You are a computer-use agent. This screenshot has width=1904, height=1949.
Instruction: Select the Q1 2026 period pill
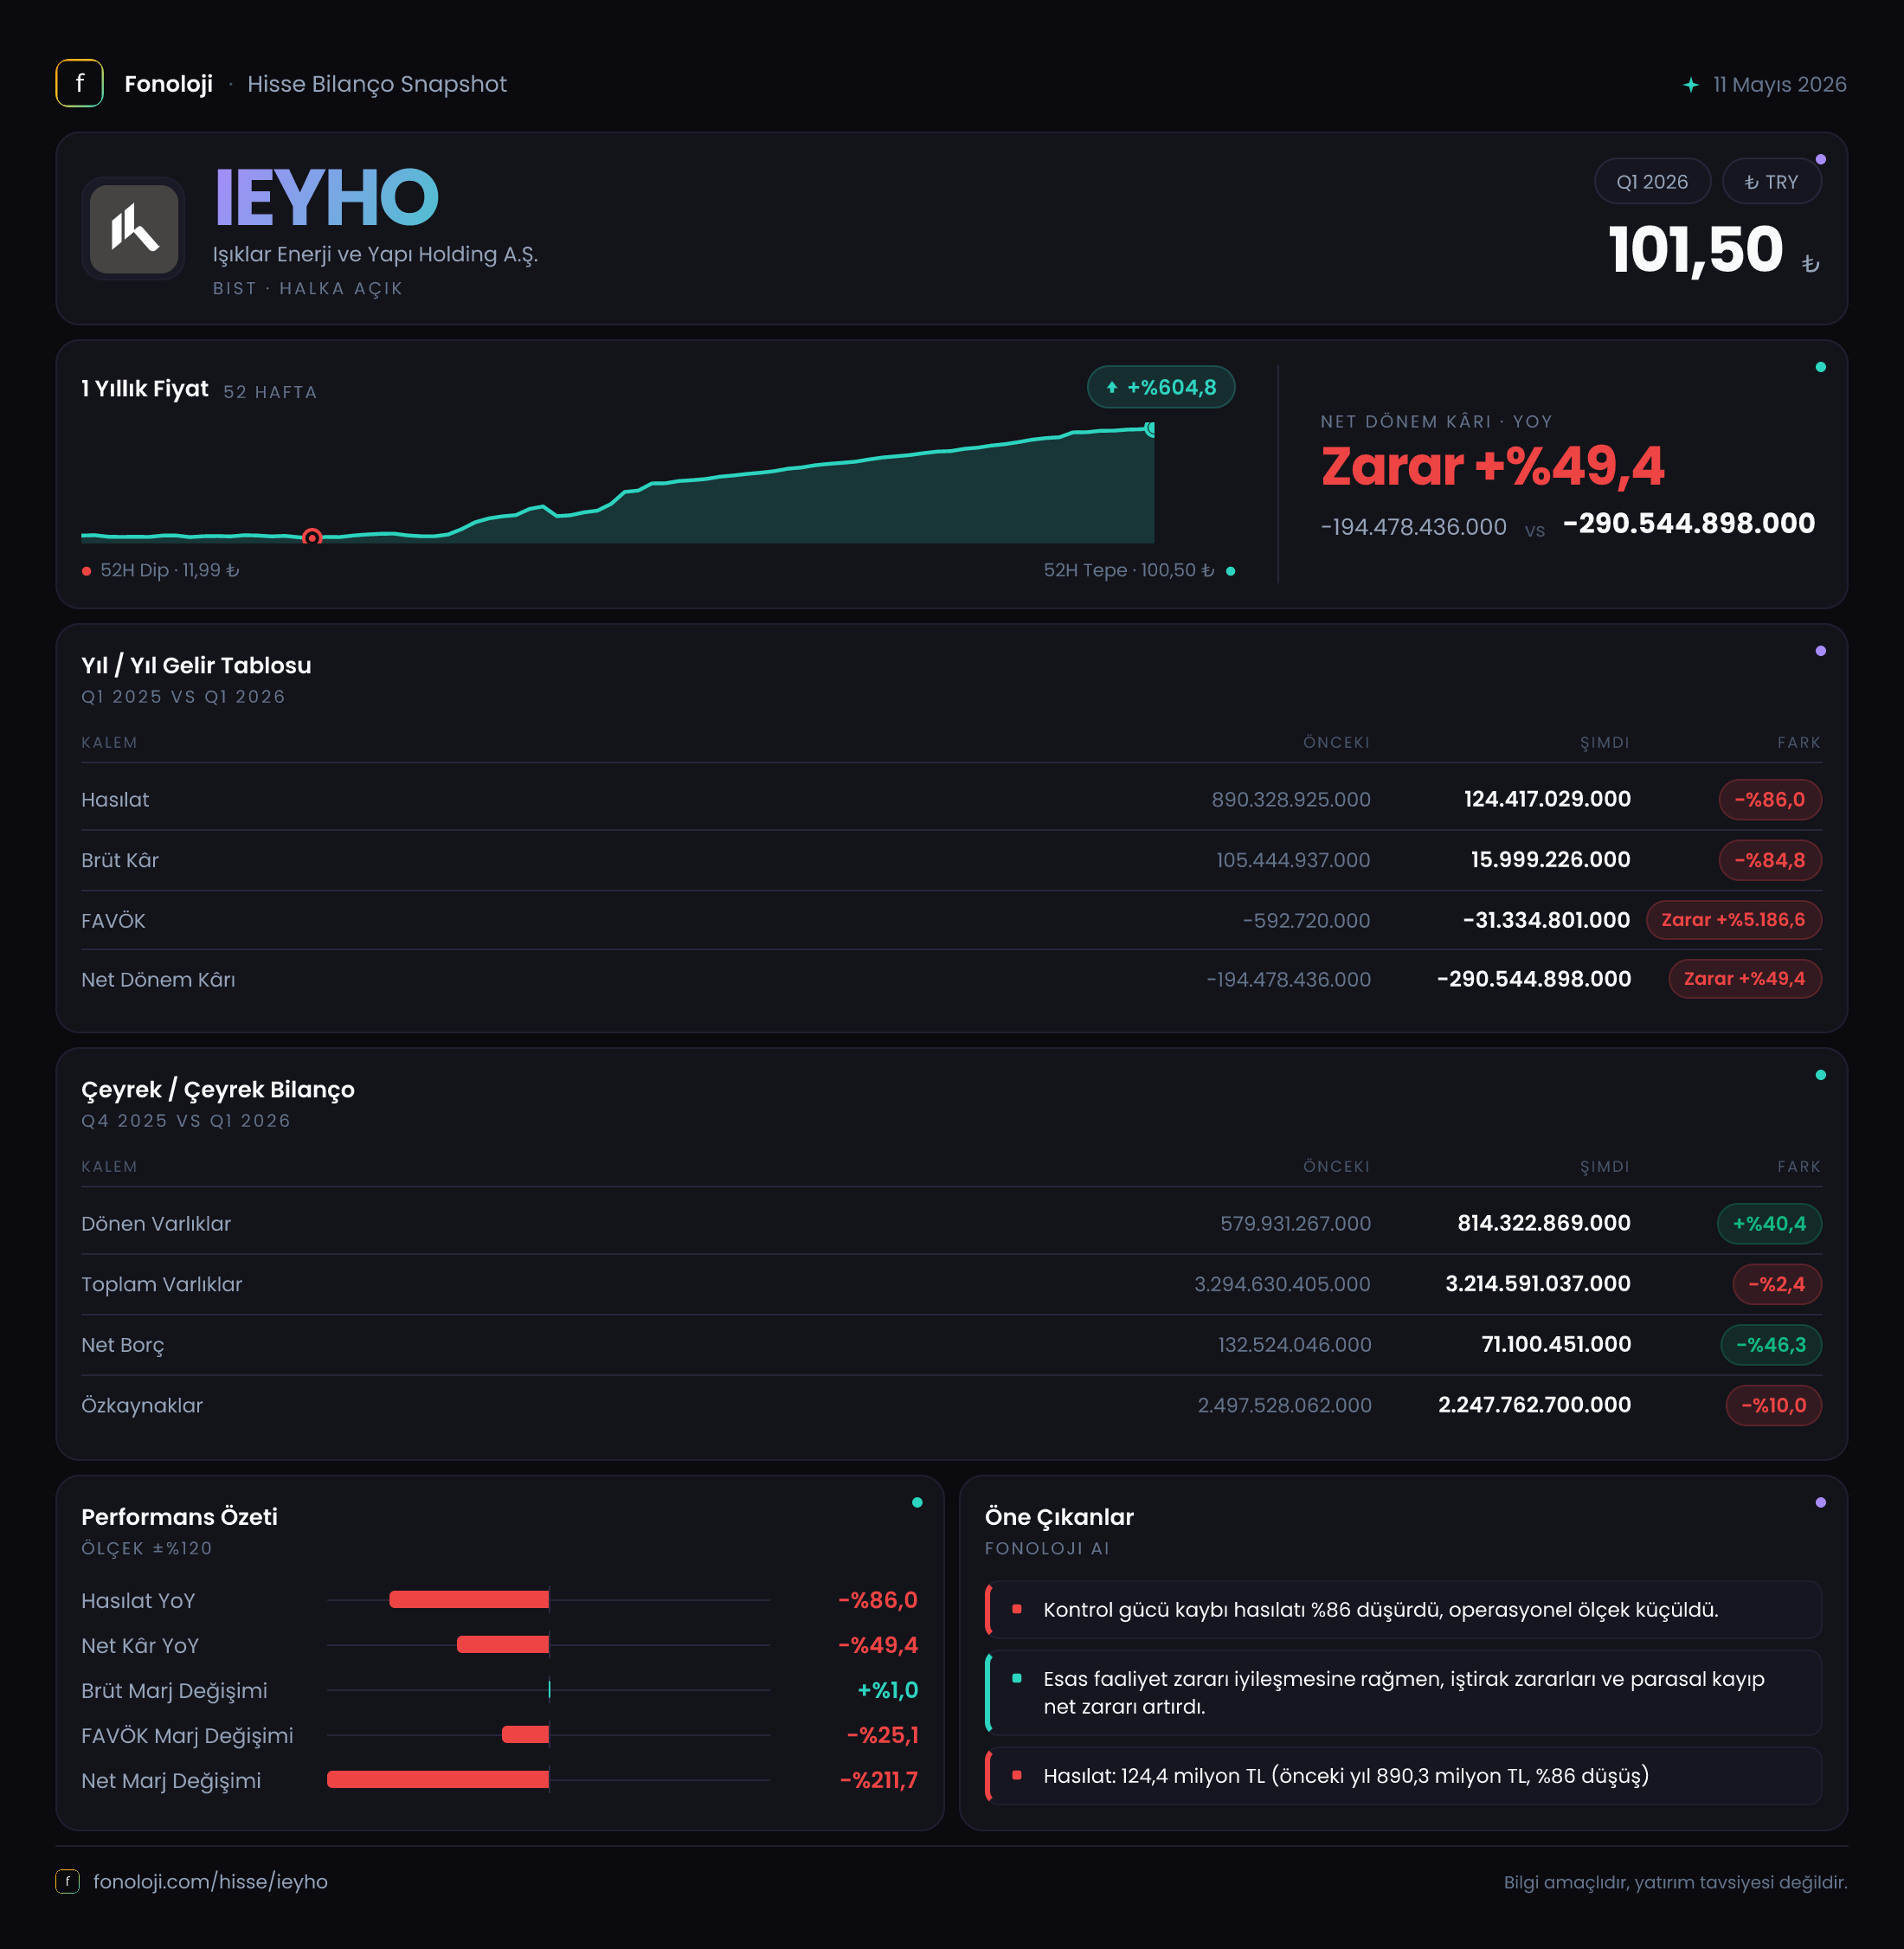pos(1652,182)
